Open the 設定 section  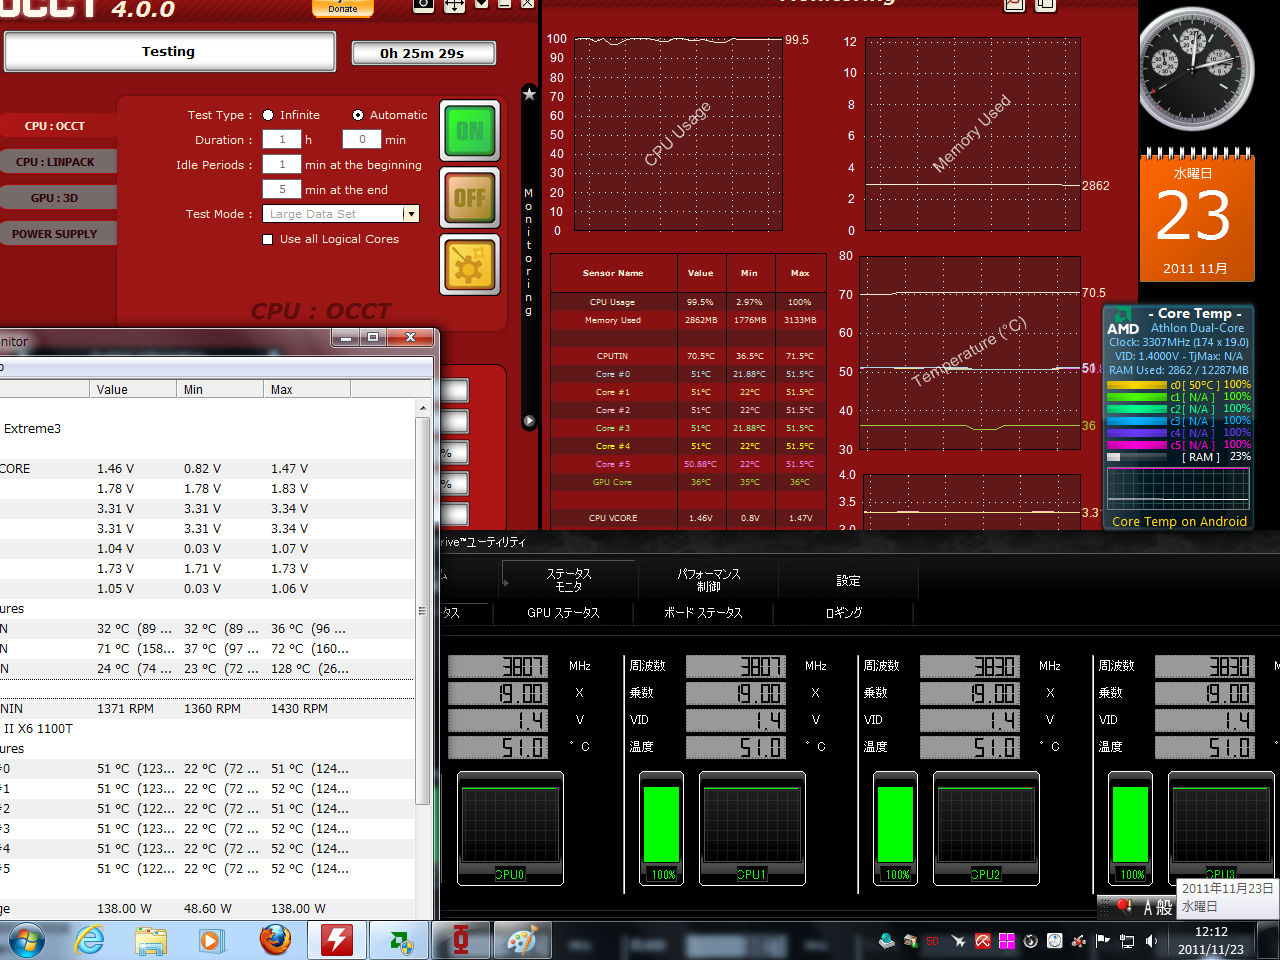pos(848,580)
